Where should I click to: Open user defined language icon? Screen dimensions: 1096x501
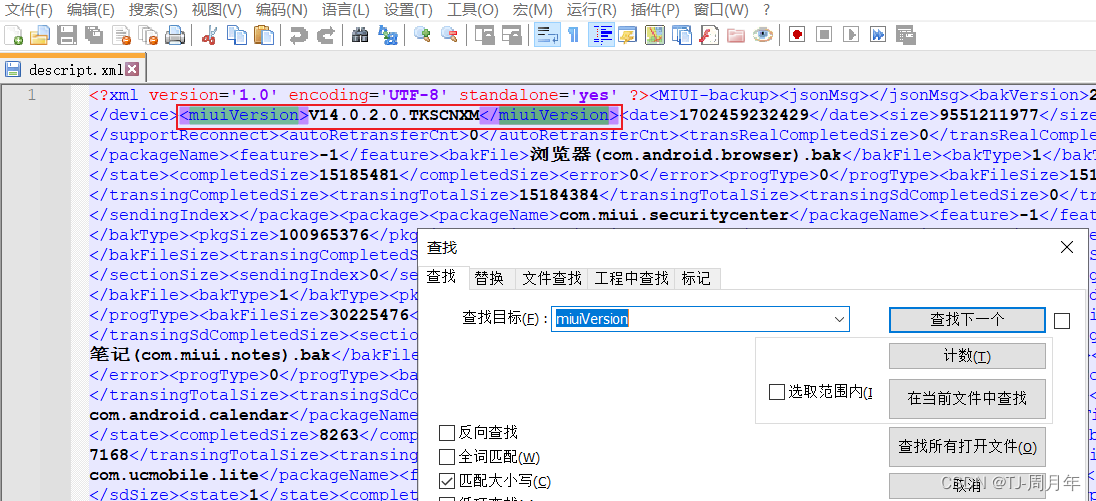pos(627,34)
